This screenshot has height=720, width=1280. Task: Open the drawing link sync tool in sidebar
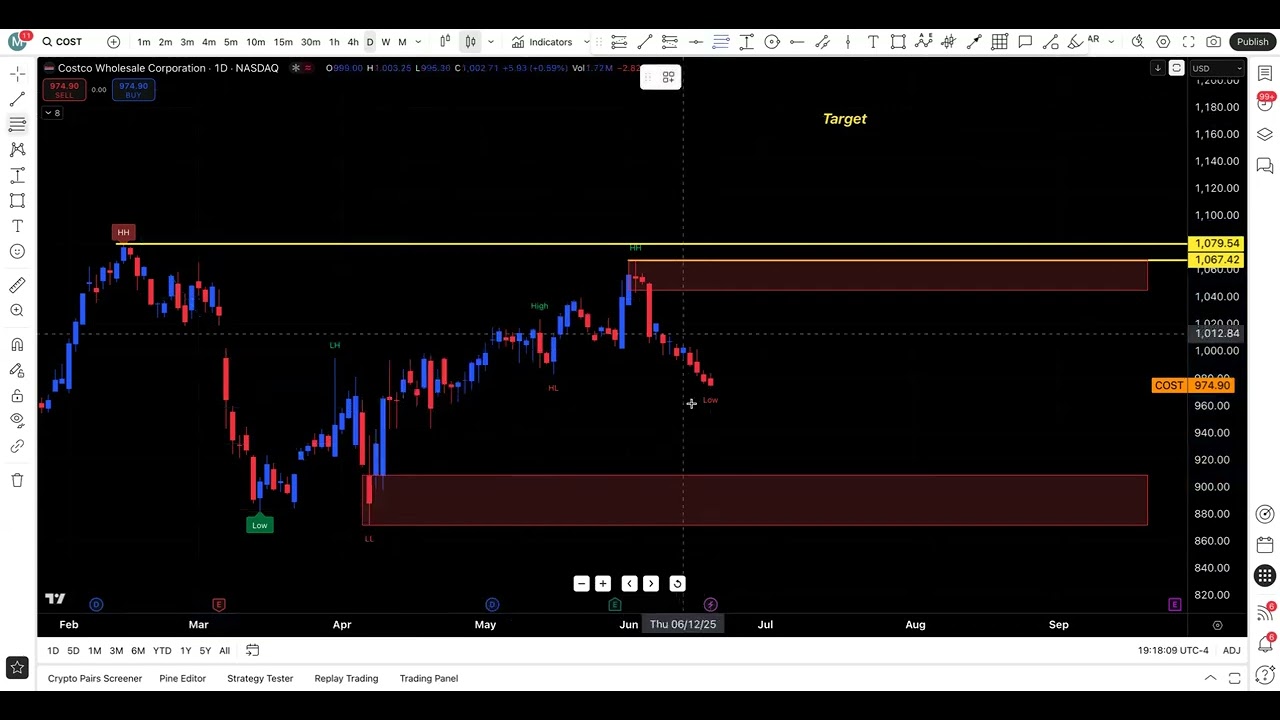click(17, 446)
